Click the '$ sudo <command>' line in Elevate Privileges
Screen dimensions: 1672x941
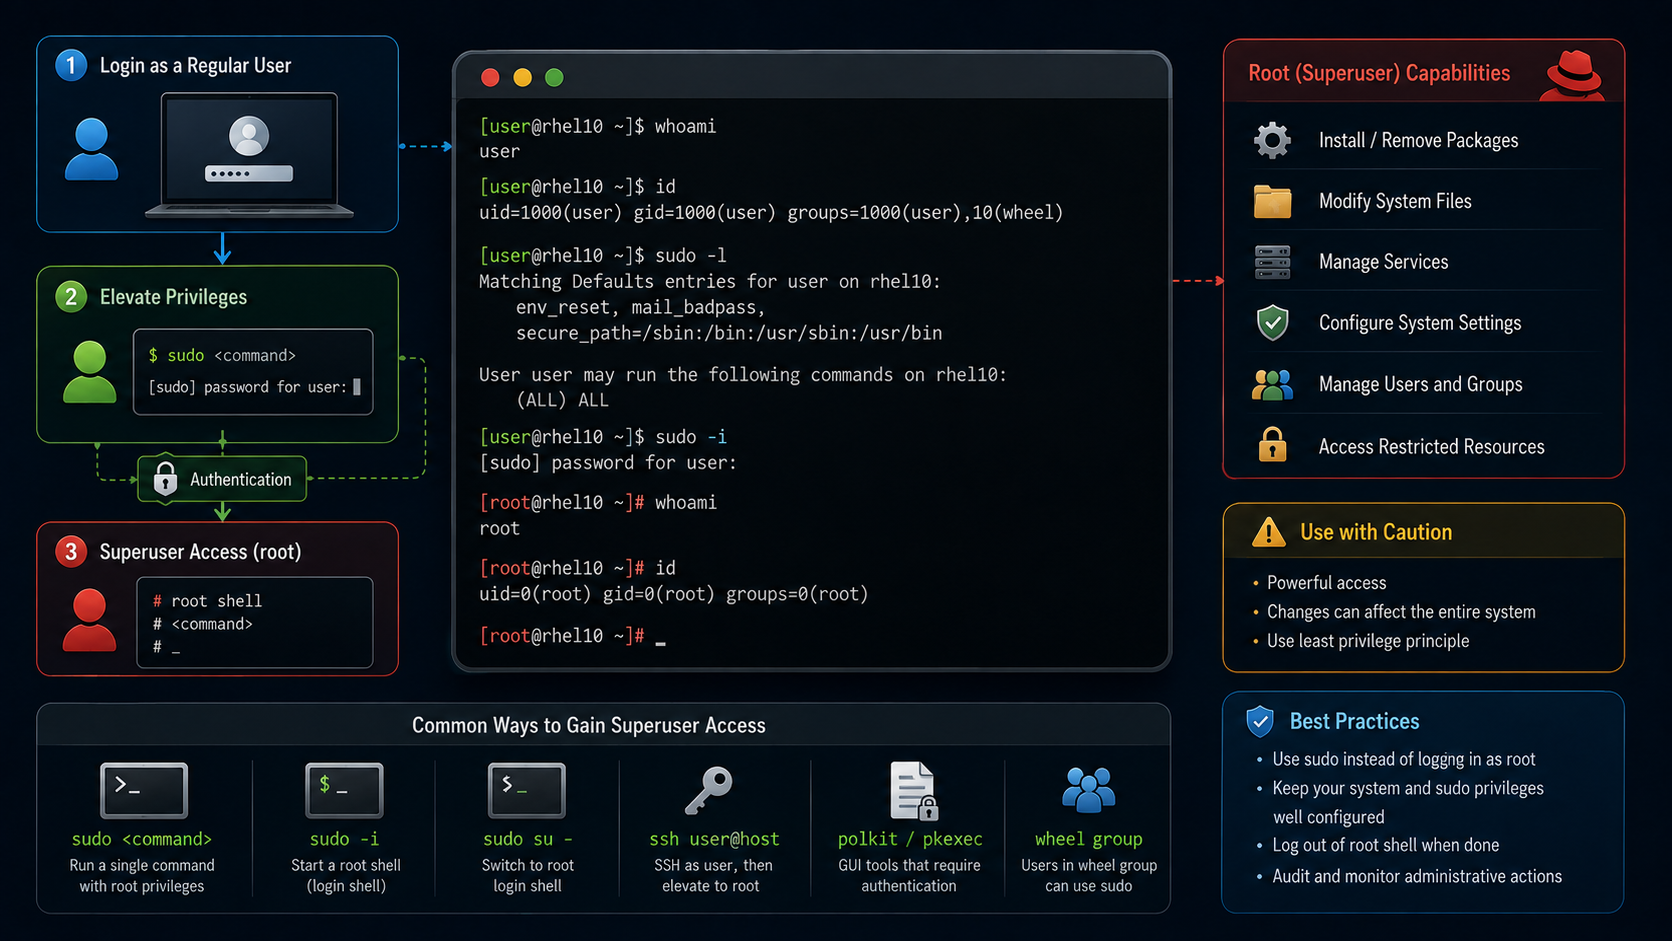coord(221,355)
